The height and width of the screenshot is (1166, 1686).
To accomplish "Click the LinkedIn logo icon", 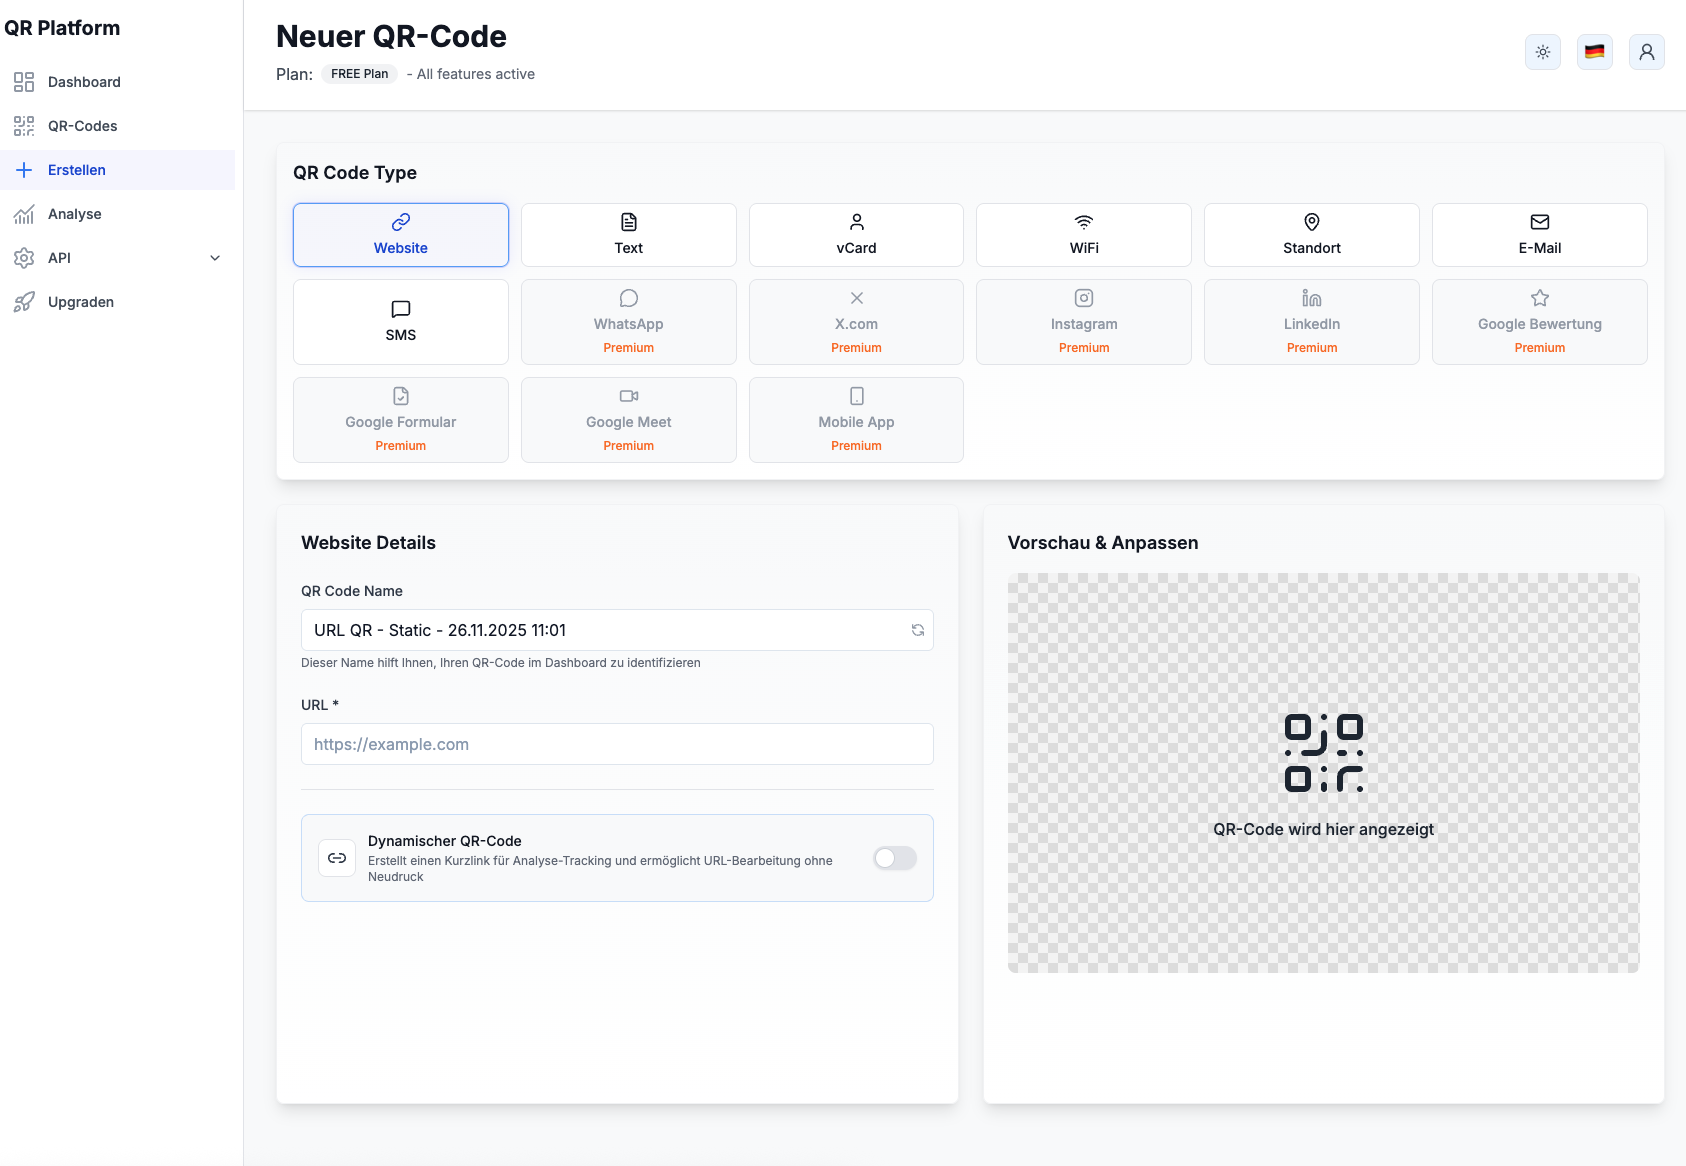I will tap(1312, 298).
